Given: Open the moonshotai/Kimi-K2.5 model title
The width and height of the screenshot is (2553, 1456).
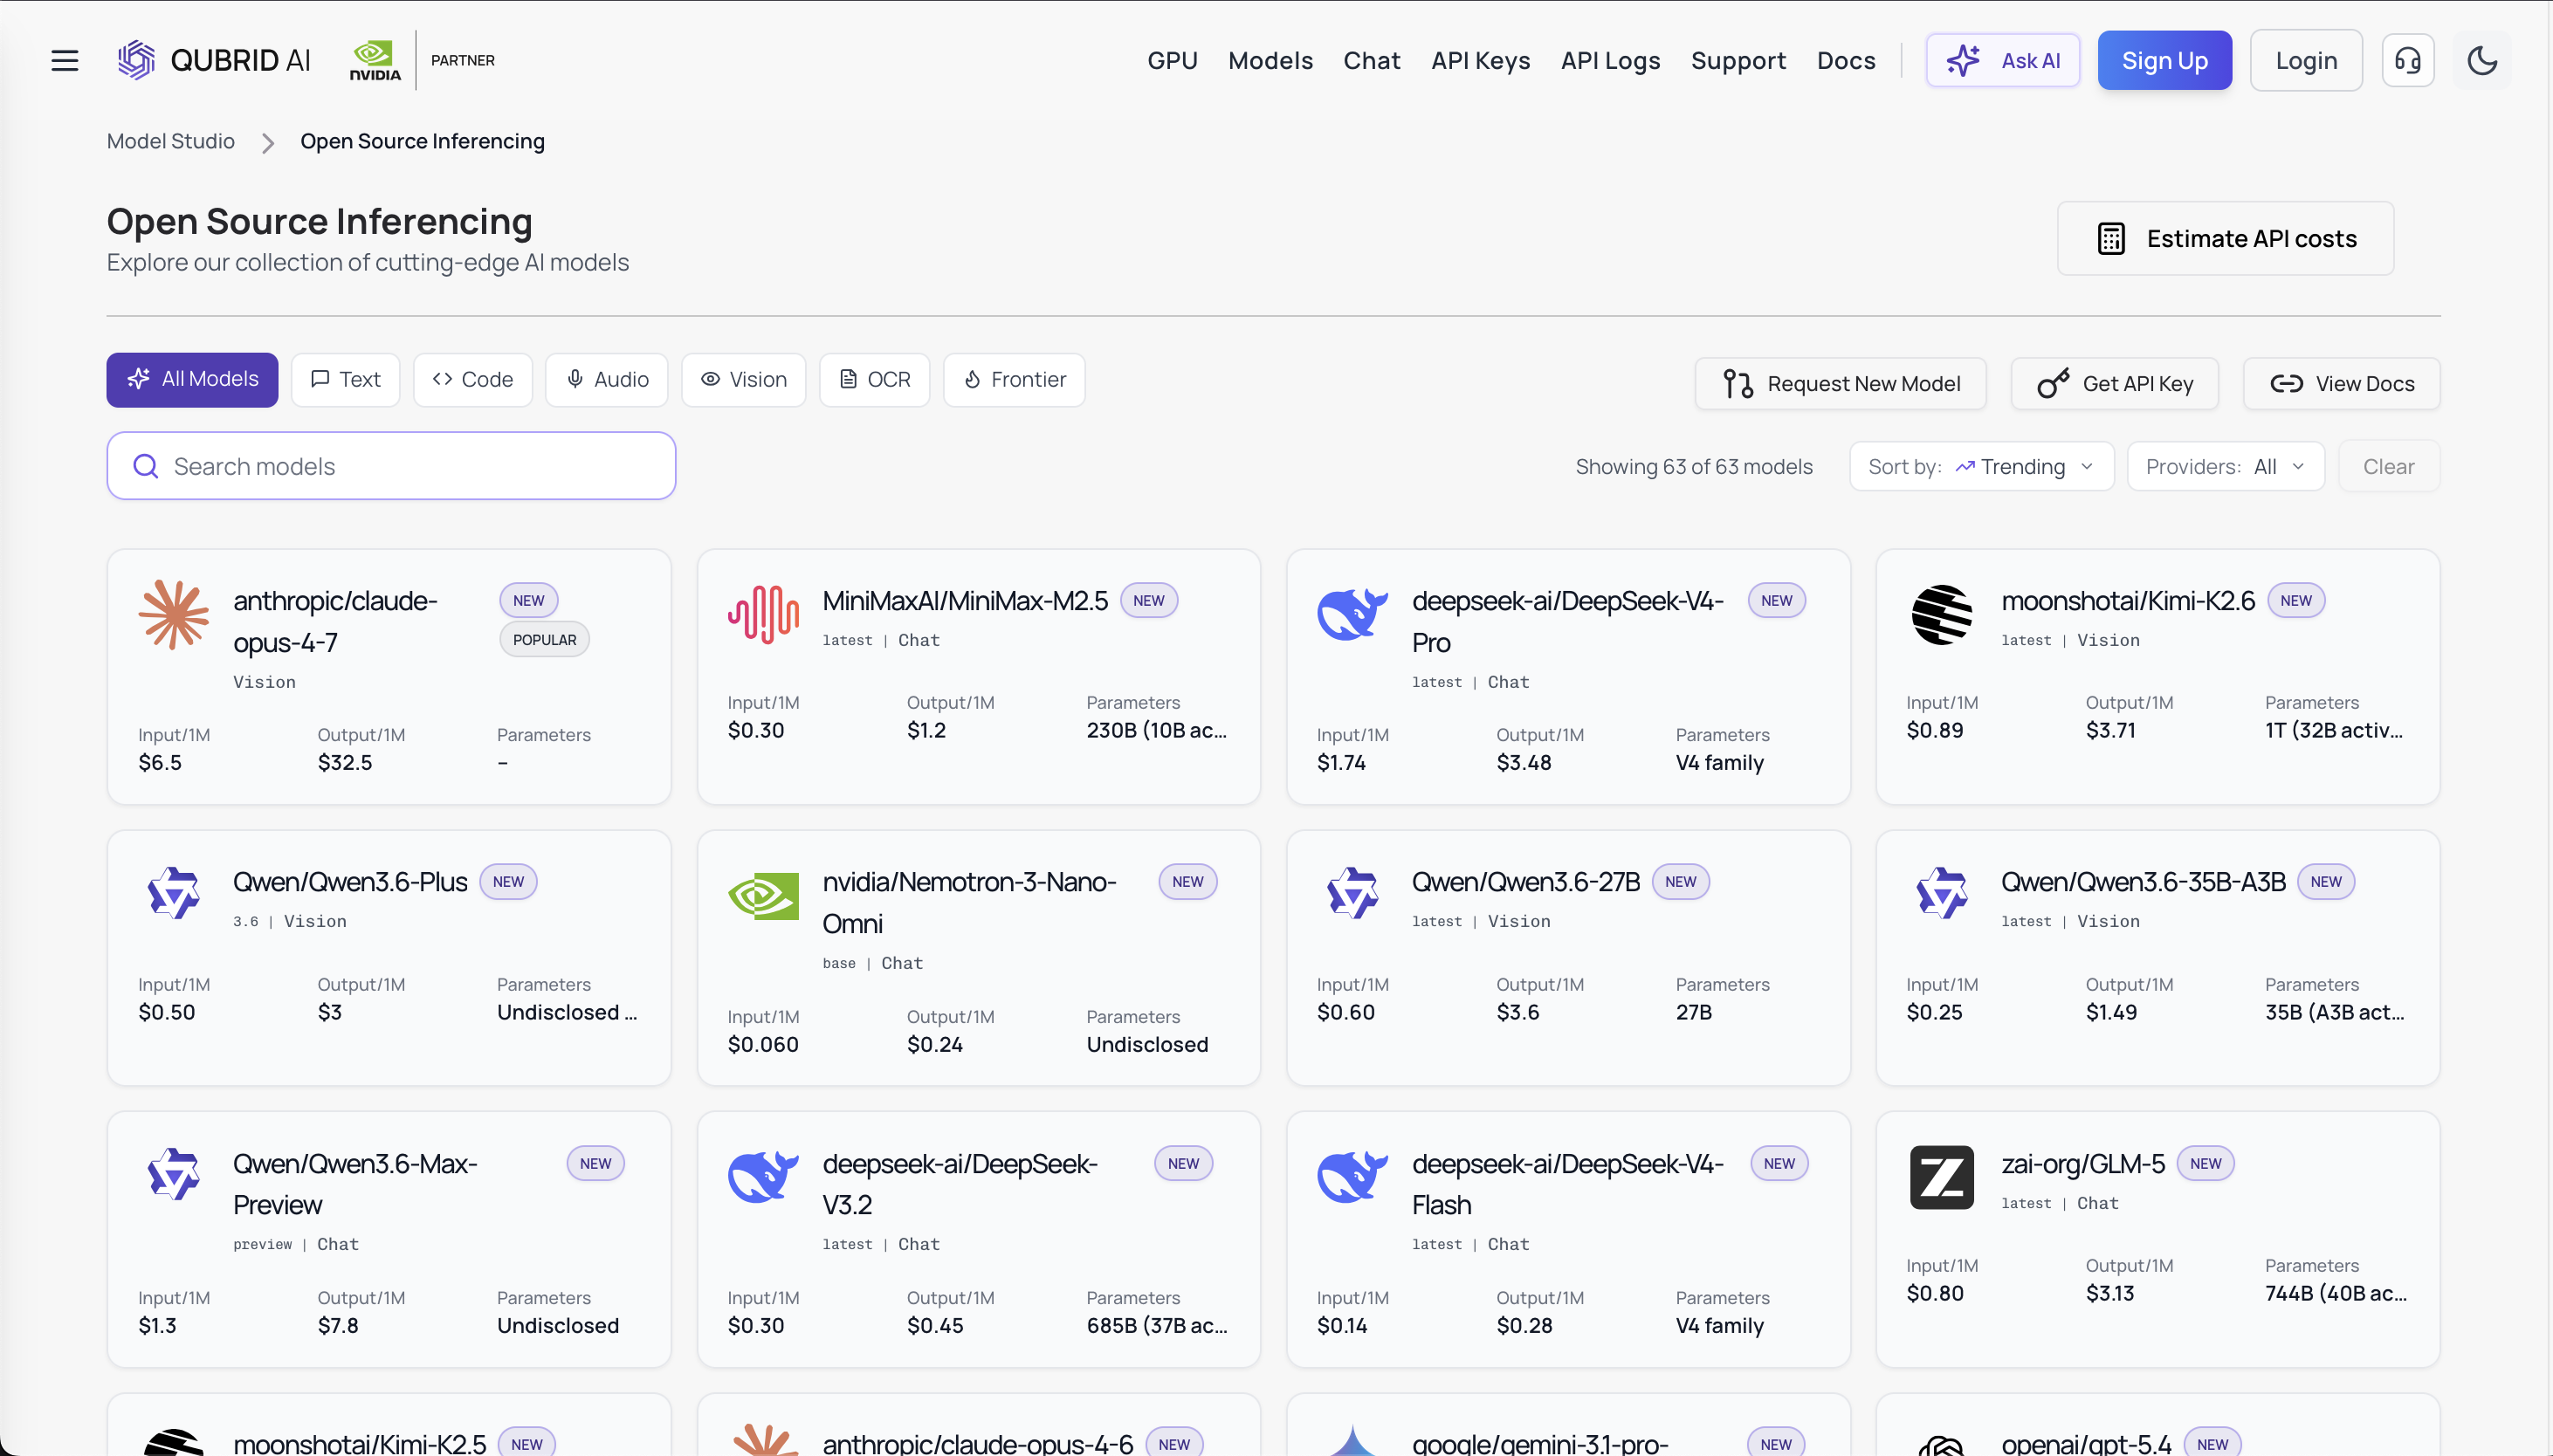Looking at the screenshot, I should click(x=360, y=1442).
